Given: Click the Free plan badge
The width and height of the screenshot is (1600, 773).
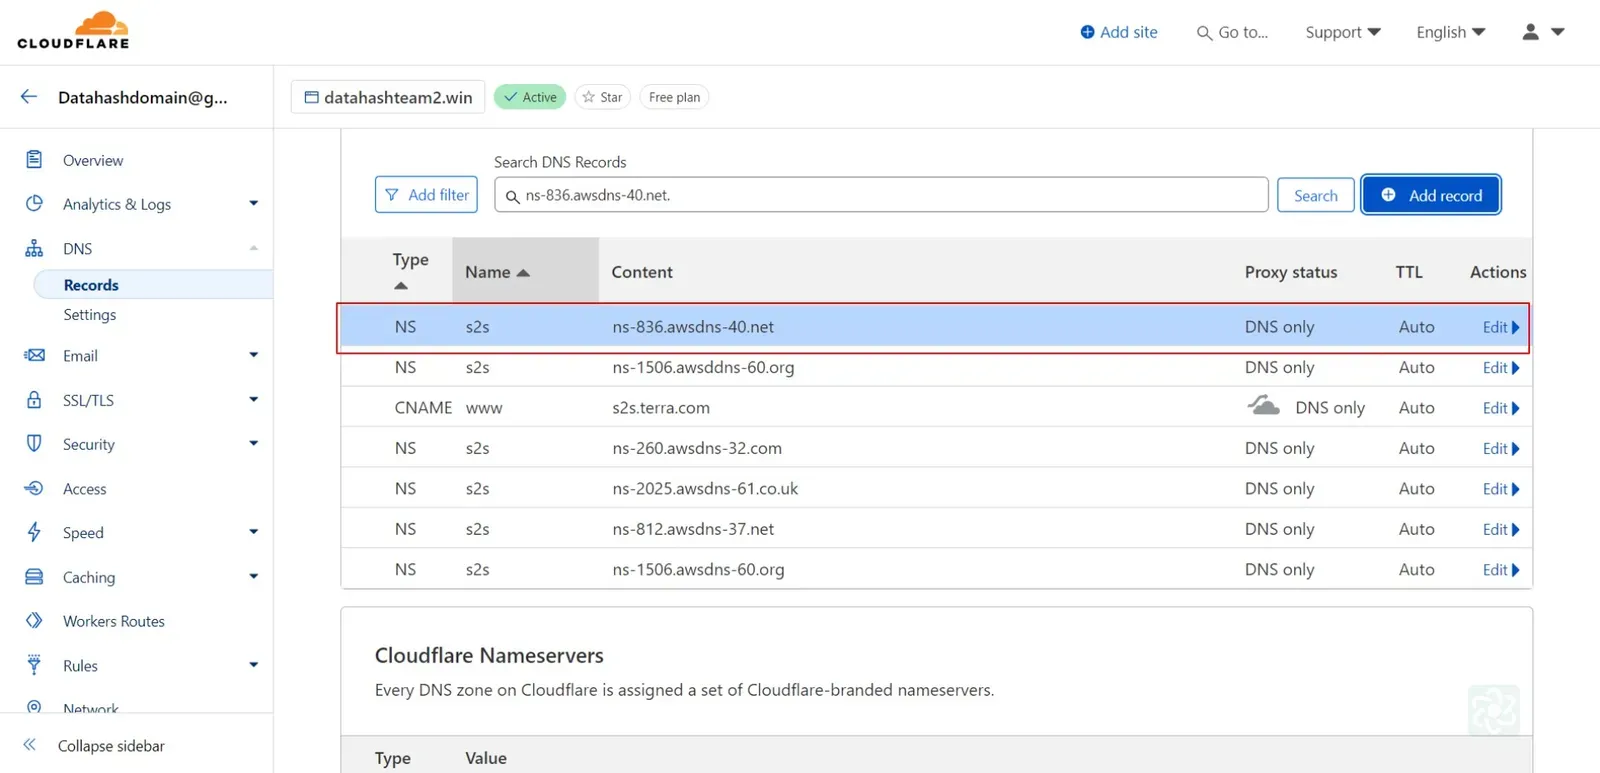Looking at the screenshot, I should pyautogui.click(x=674, y=97).
